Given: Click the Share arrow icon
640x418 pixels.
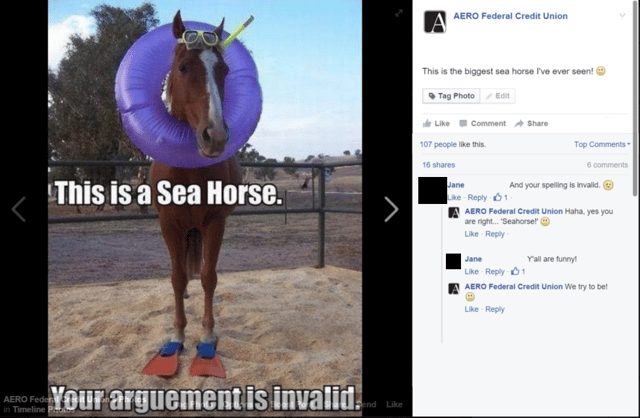Looking at the screenshot, I should coord(519,123).
